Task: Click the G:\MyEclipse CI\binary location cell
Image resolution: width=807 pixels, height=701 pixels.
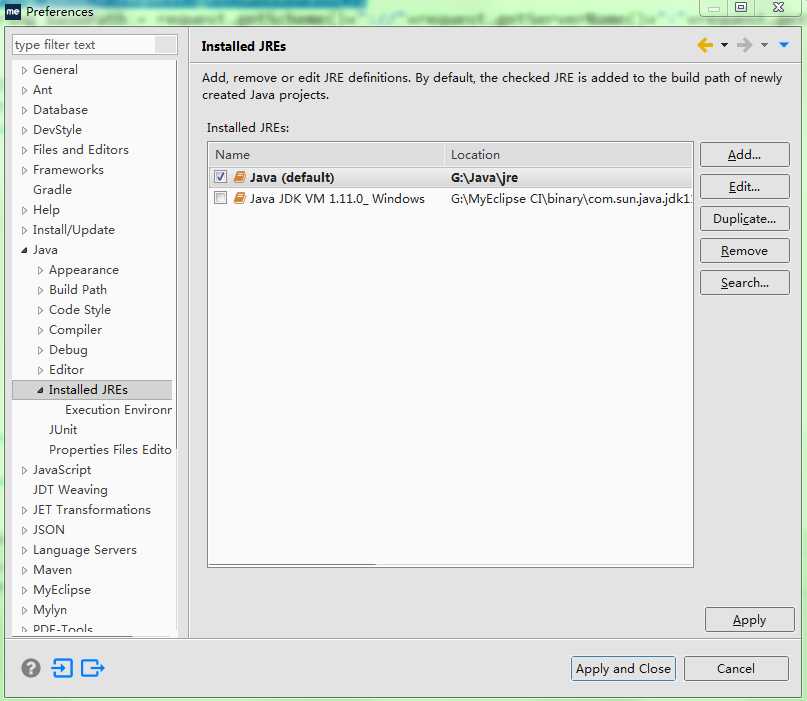Action: (x=571, y=199)
